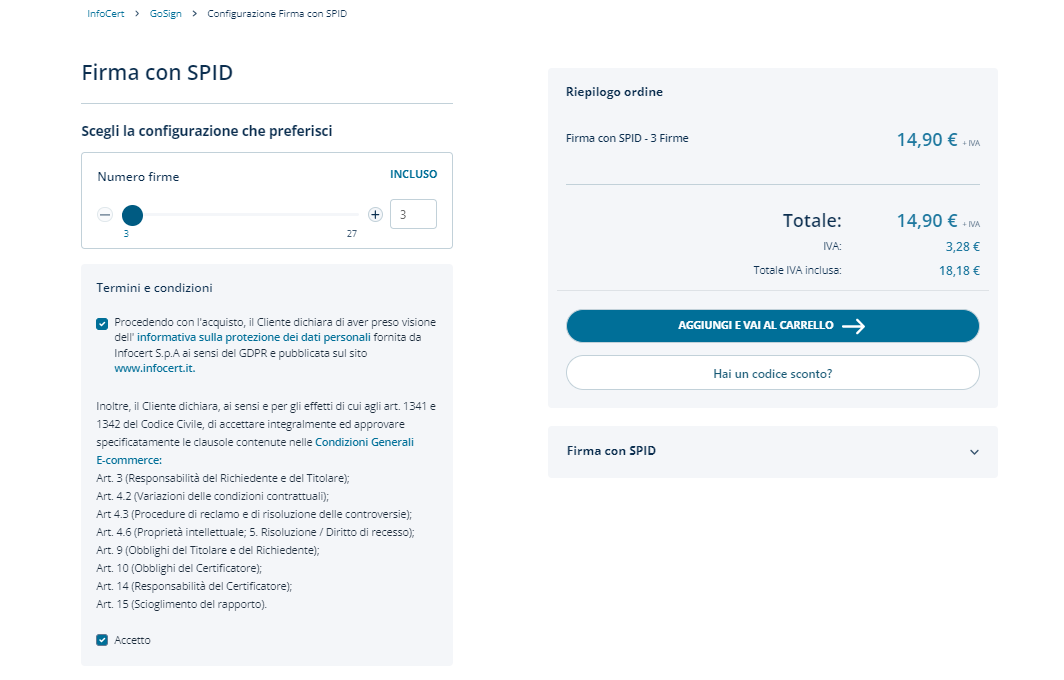This screenshot has width=1064, height=680.
Task: Click the first breadcrumb separator arrow
Action: 137,14
